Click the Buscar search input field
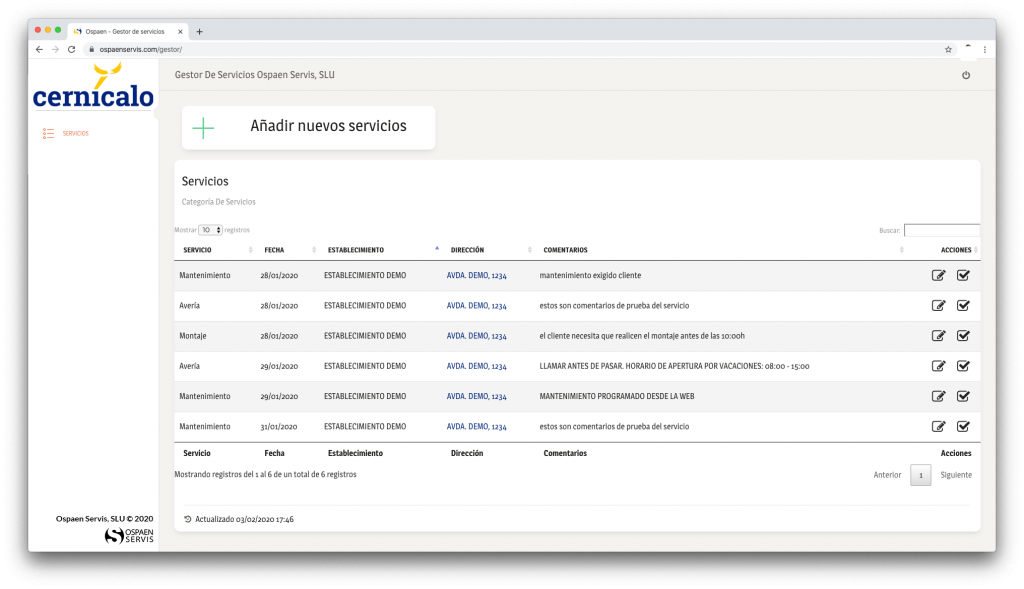1024x589 pixels. tap(941, 230)
